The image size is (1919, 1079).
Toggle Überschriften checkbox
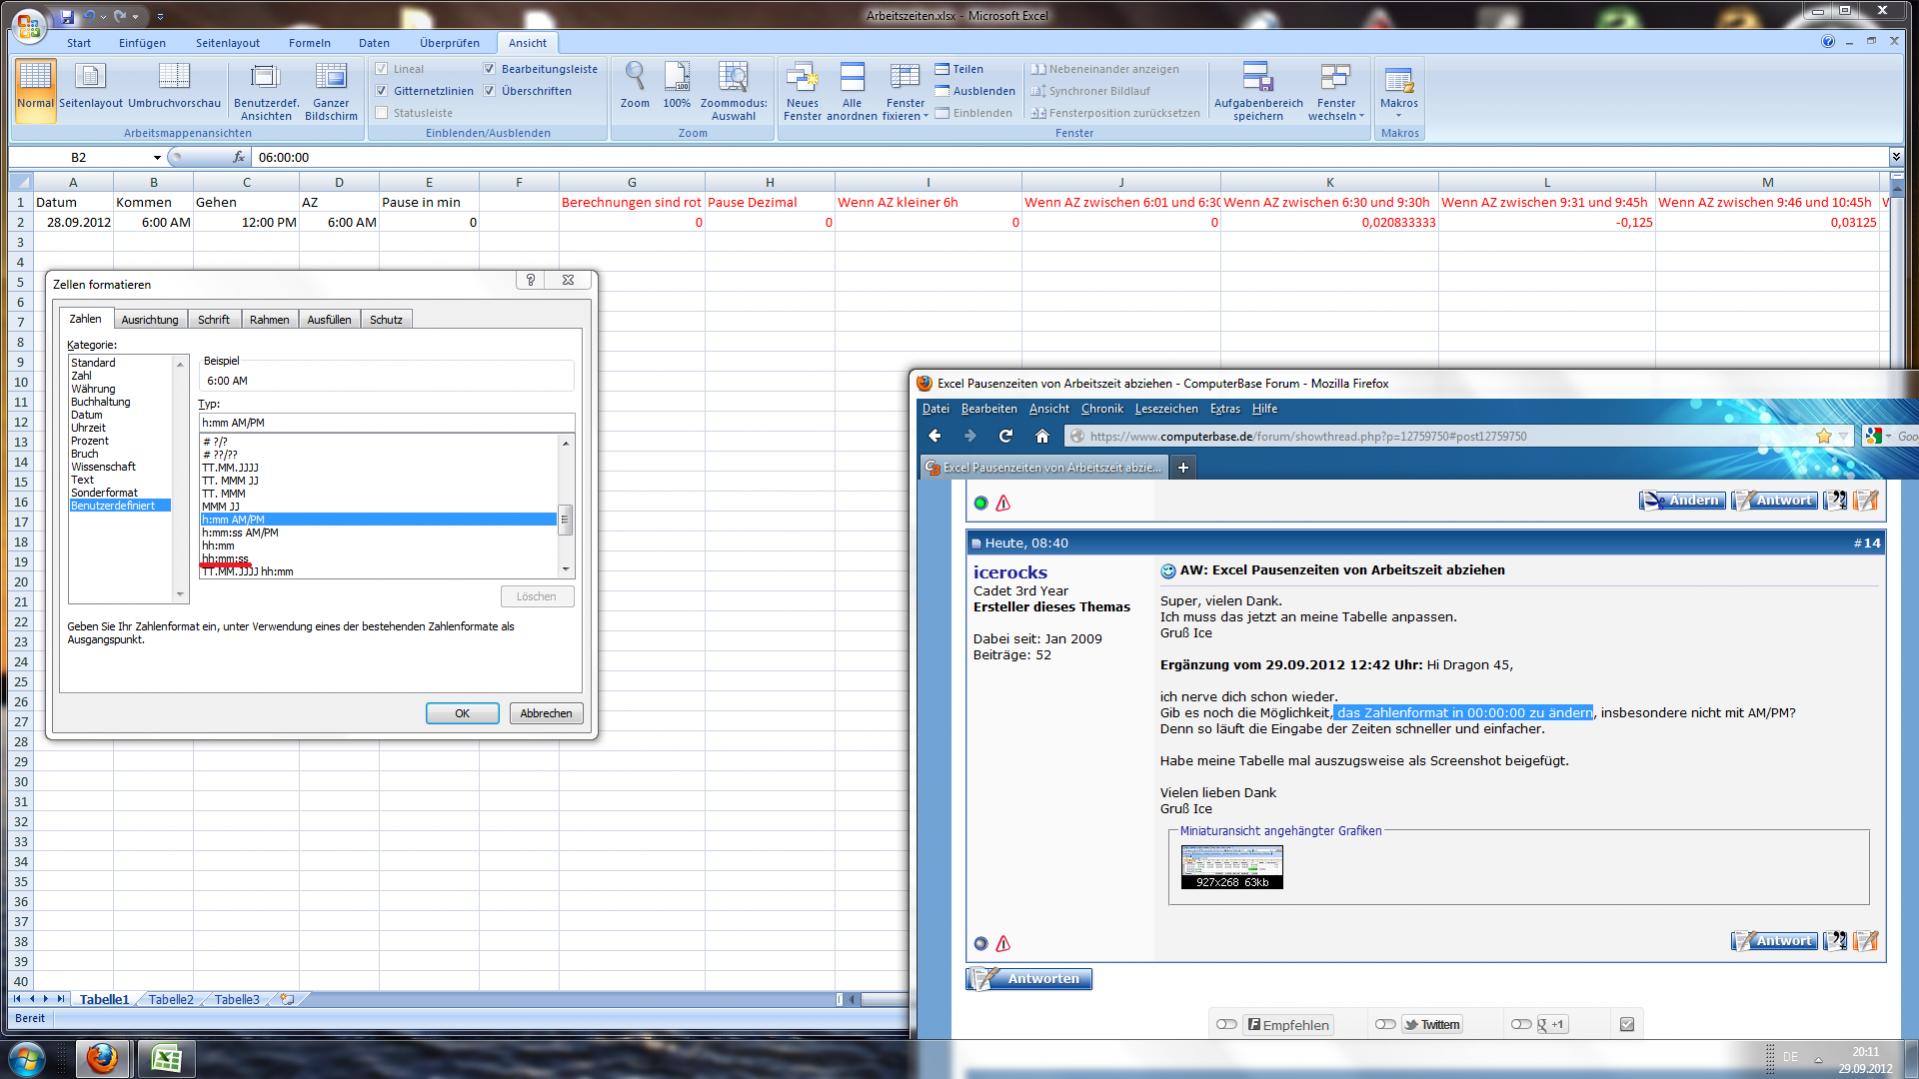(x=490, y=91)
